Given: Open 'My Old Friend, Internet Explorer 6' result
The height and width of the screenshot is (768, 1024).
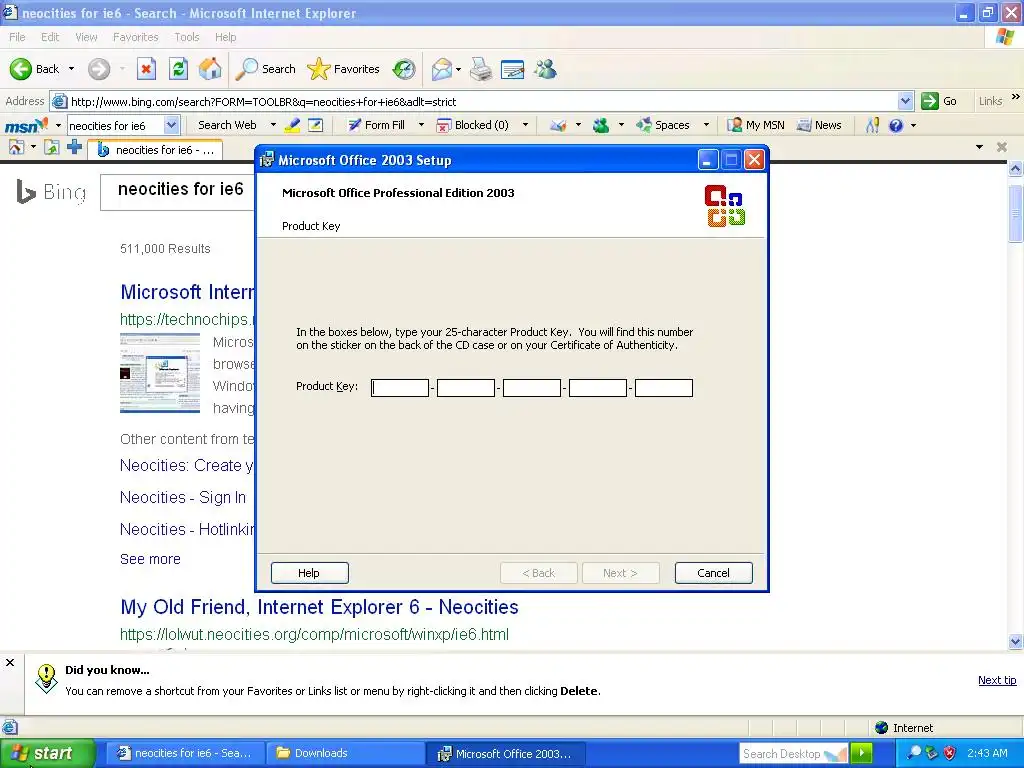Looking at the screenshot, I should pos(319,607).
